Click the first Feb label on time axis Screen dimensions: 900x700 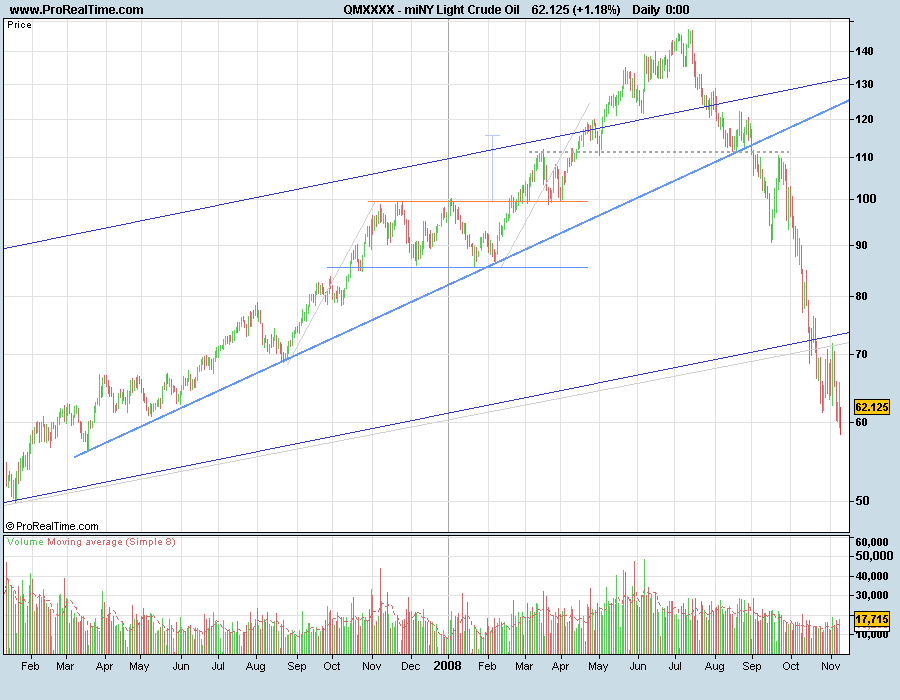pyautogui.click(x=30, y=666)
